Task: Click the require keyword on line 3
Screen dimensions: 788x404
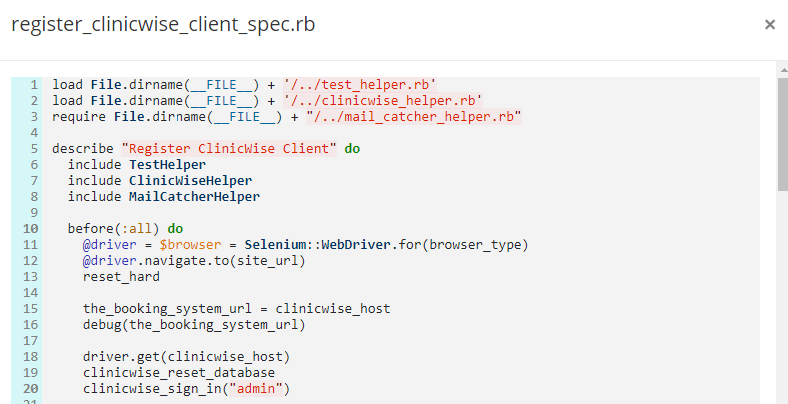Action: tap(79, 117)
